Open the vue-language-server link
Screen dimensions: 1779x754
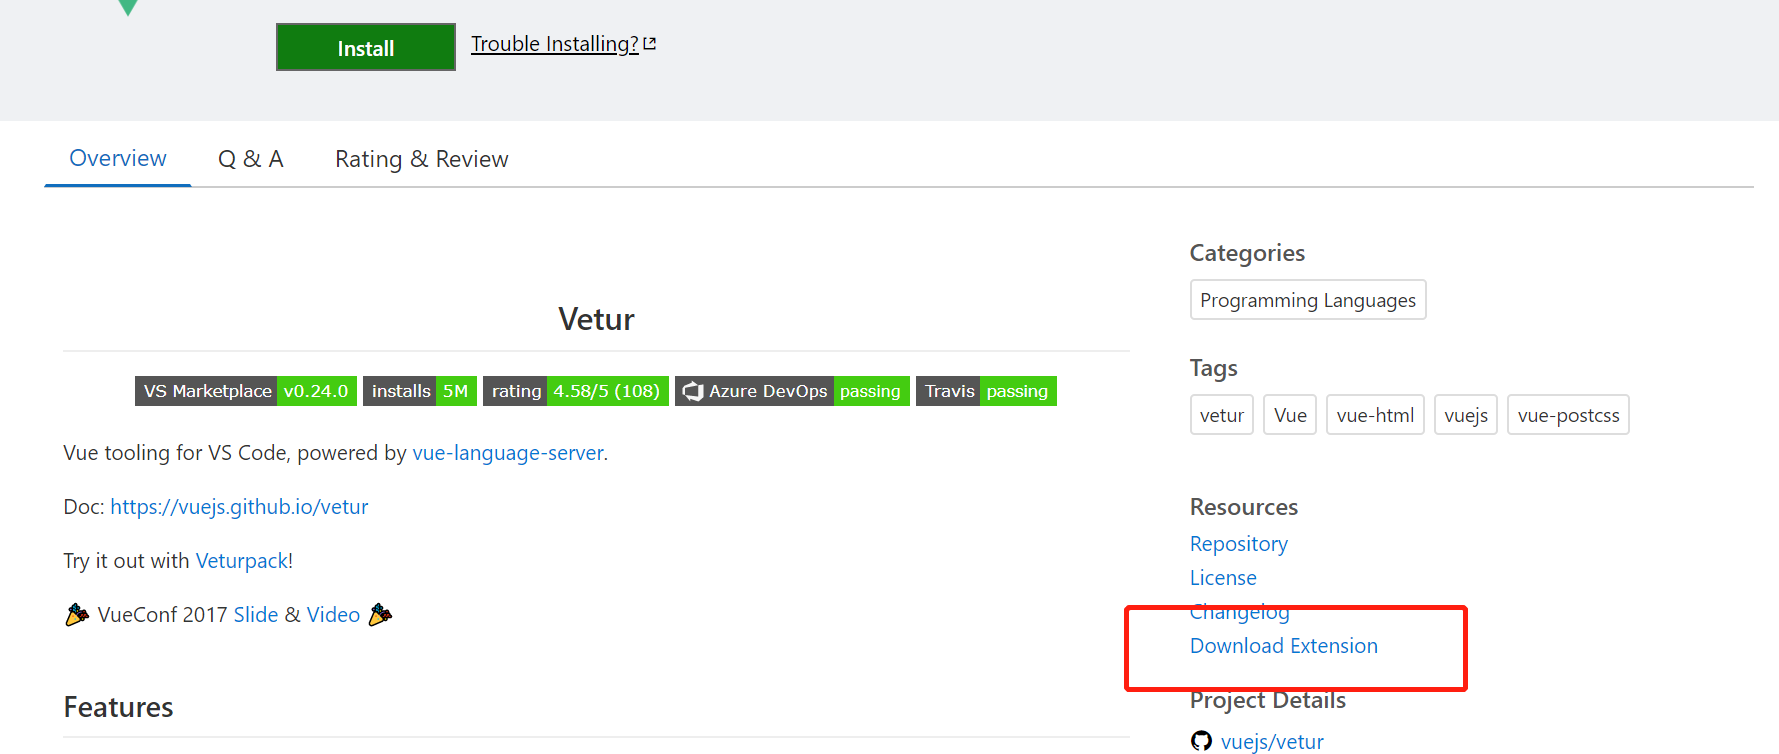pos(508,453)
